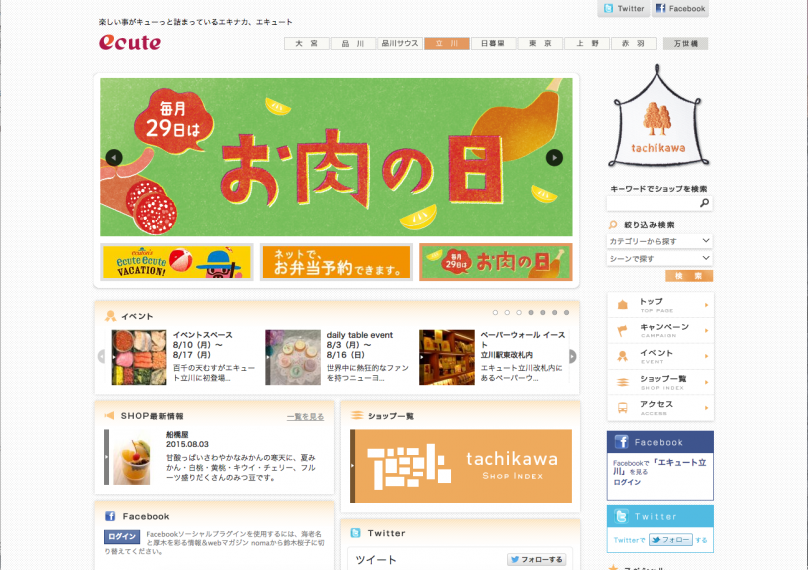Open the ecute VACATION banner thumbnail
Screen dimensions: 808x570
177,262
